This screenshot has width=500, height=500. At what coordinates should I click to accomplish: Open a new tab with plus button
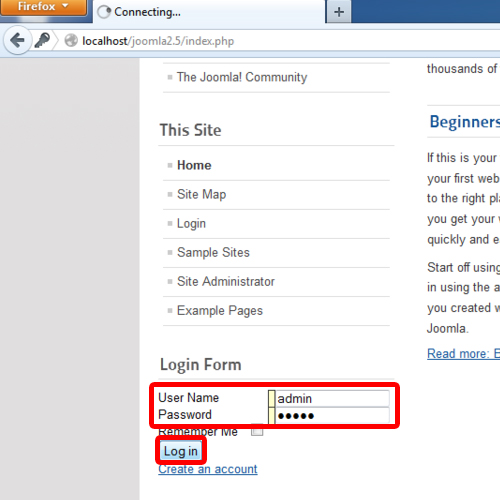tap(339, 12)
